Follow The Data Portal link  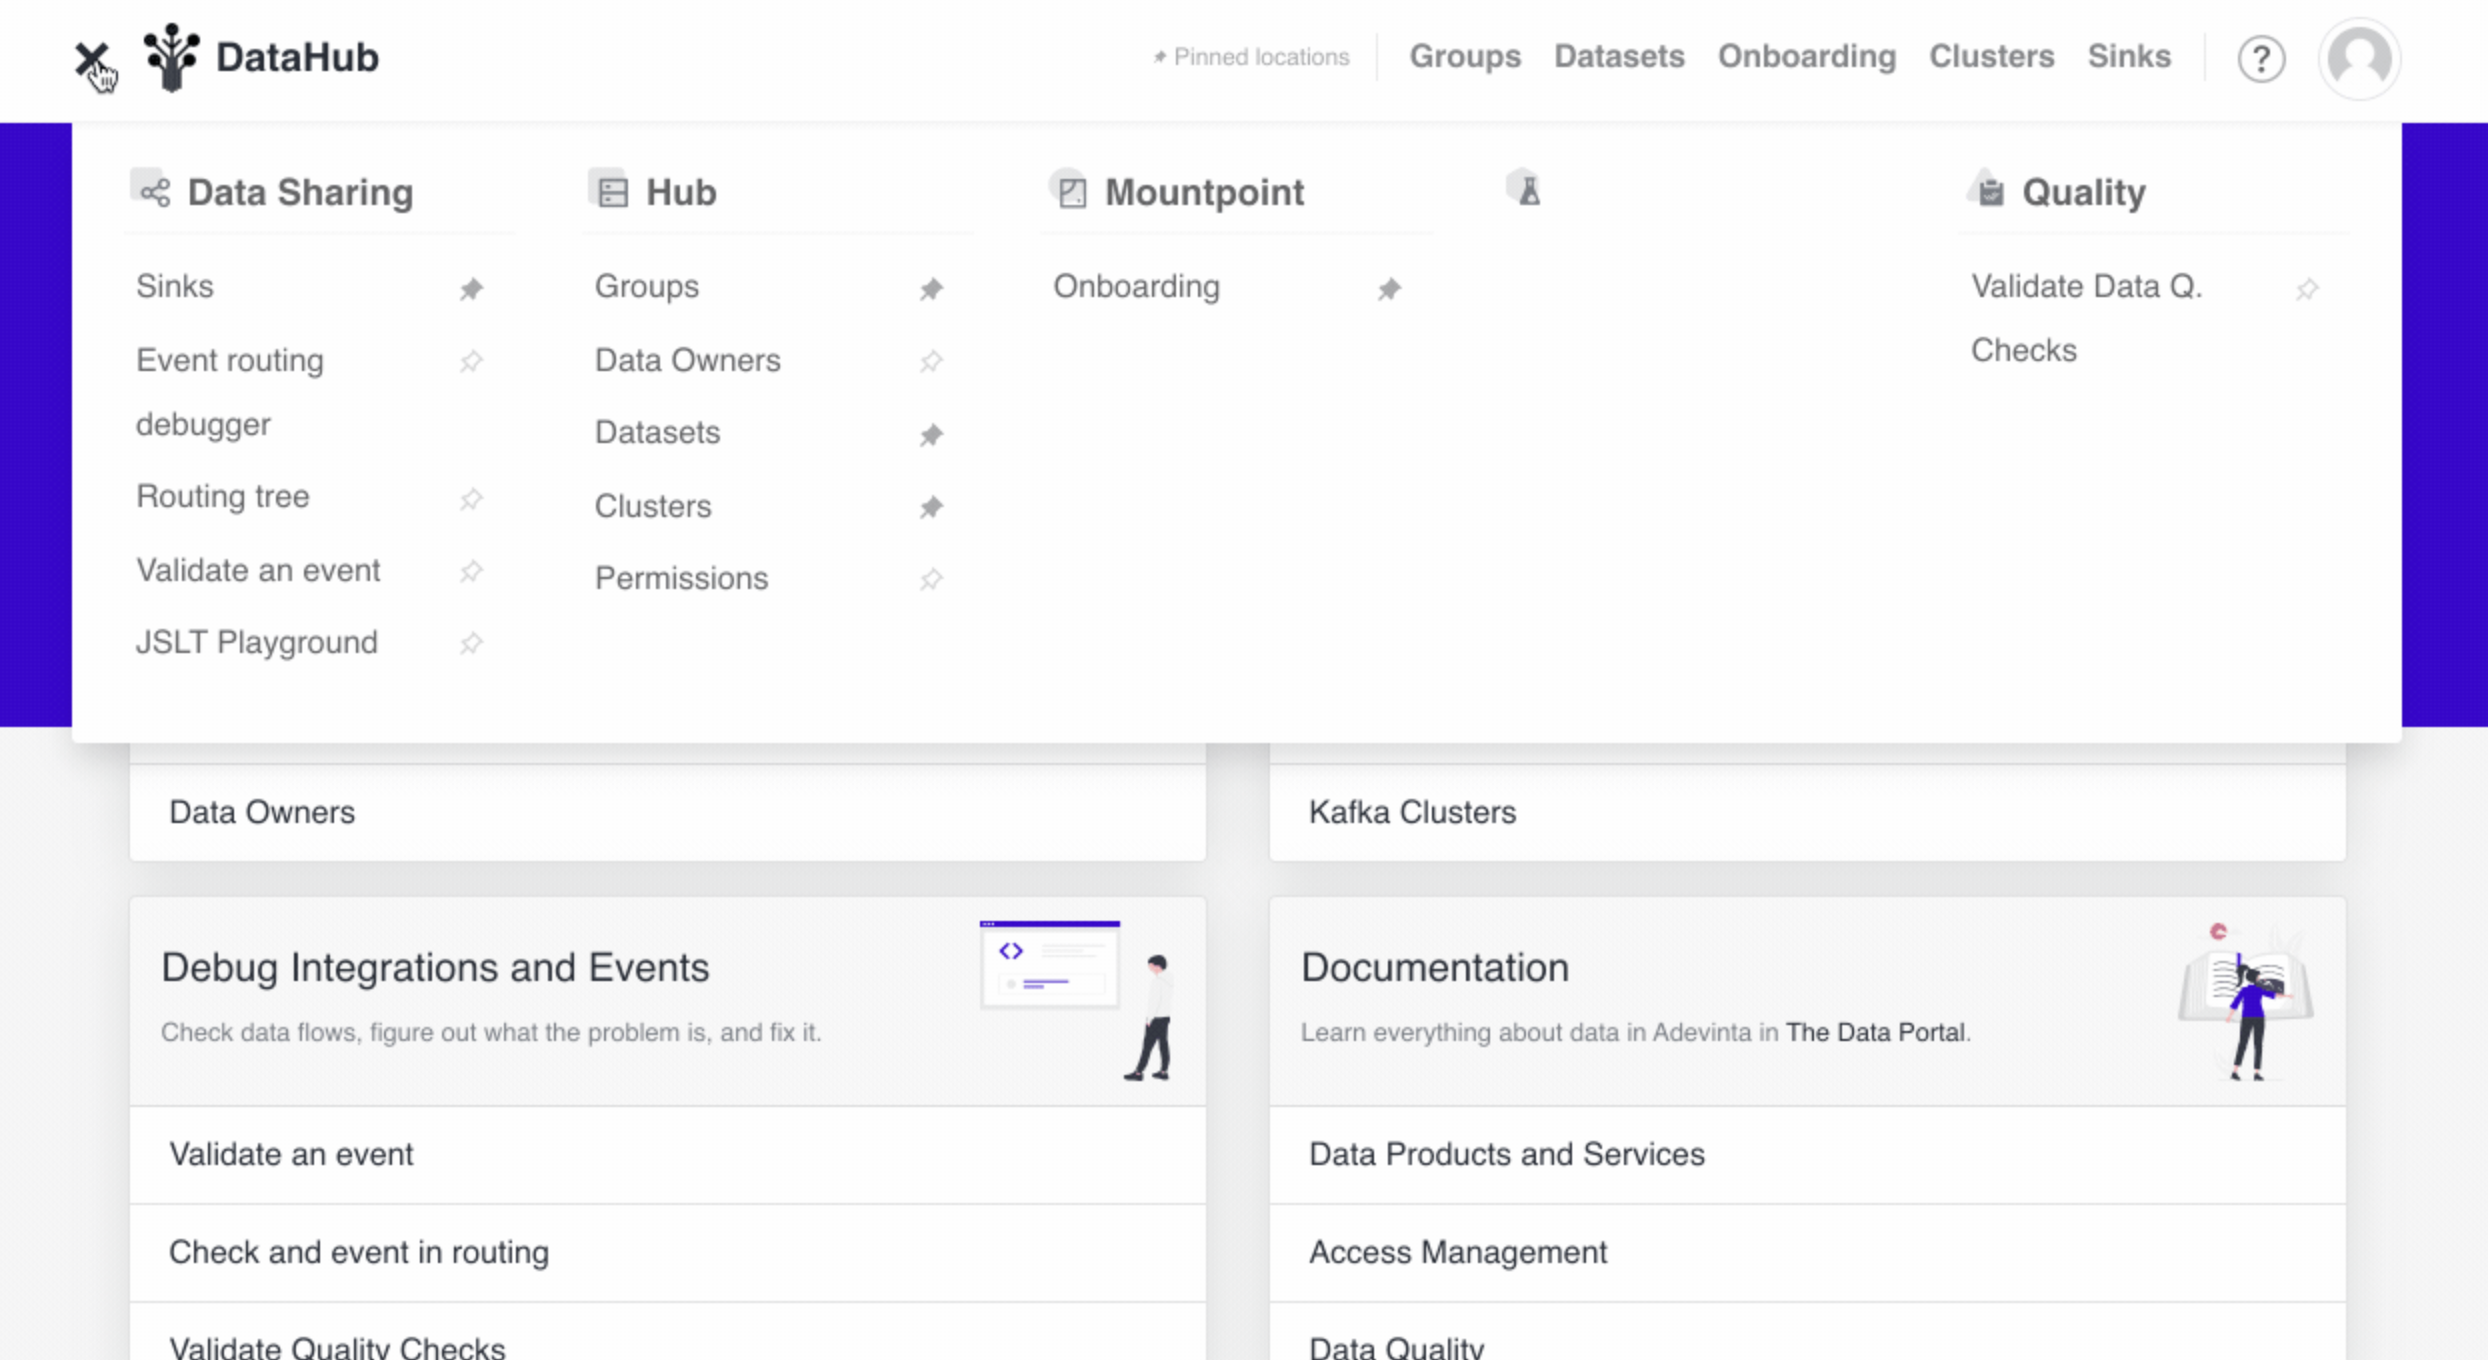point(1875,1032)
